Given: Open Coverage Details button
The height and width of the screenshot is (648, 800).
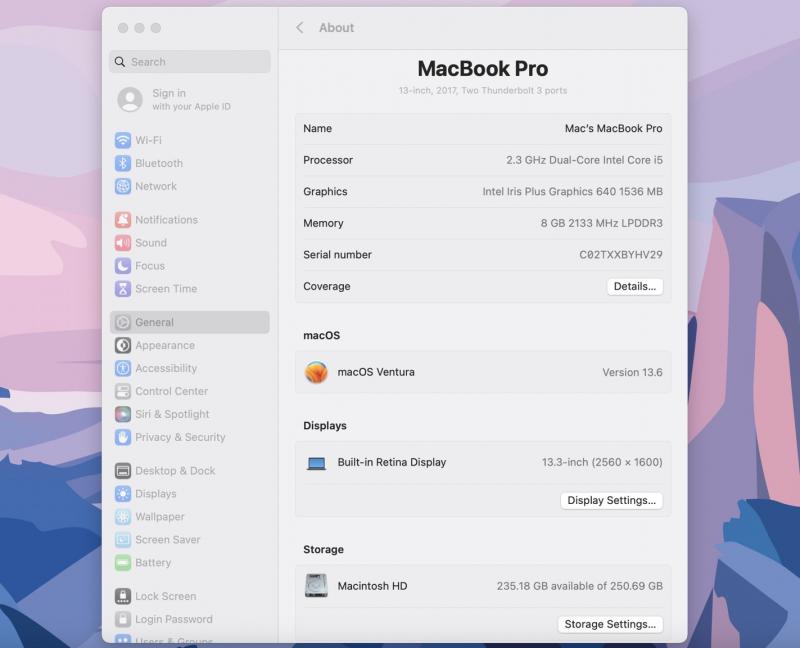Looking at the screenshot, I should point(635,286).
